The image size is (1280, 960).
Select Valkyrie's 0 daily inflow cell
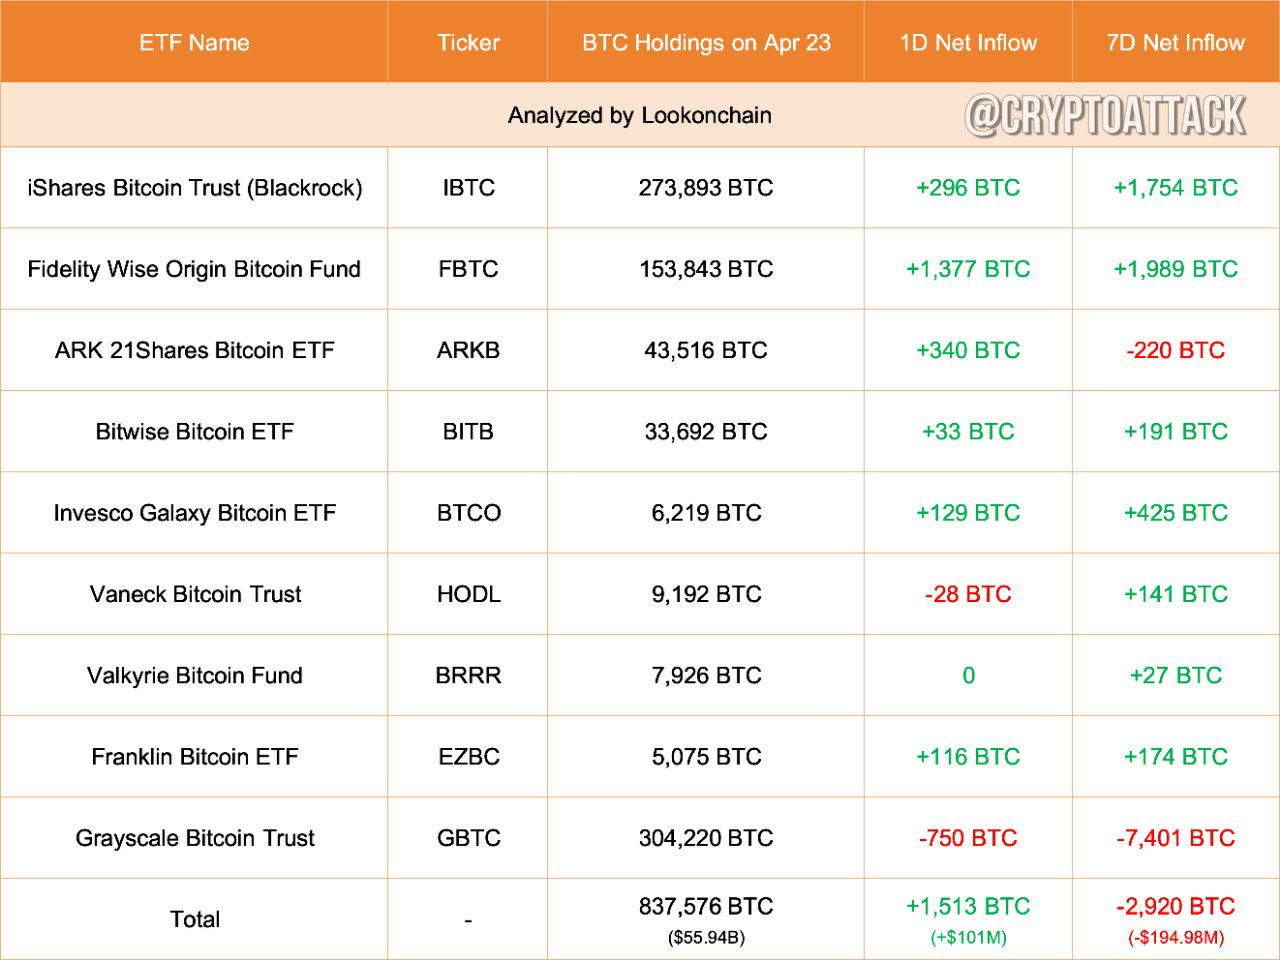pos(968,676)
